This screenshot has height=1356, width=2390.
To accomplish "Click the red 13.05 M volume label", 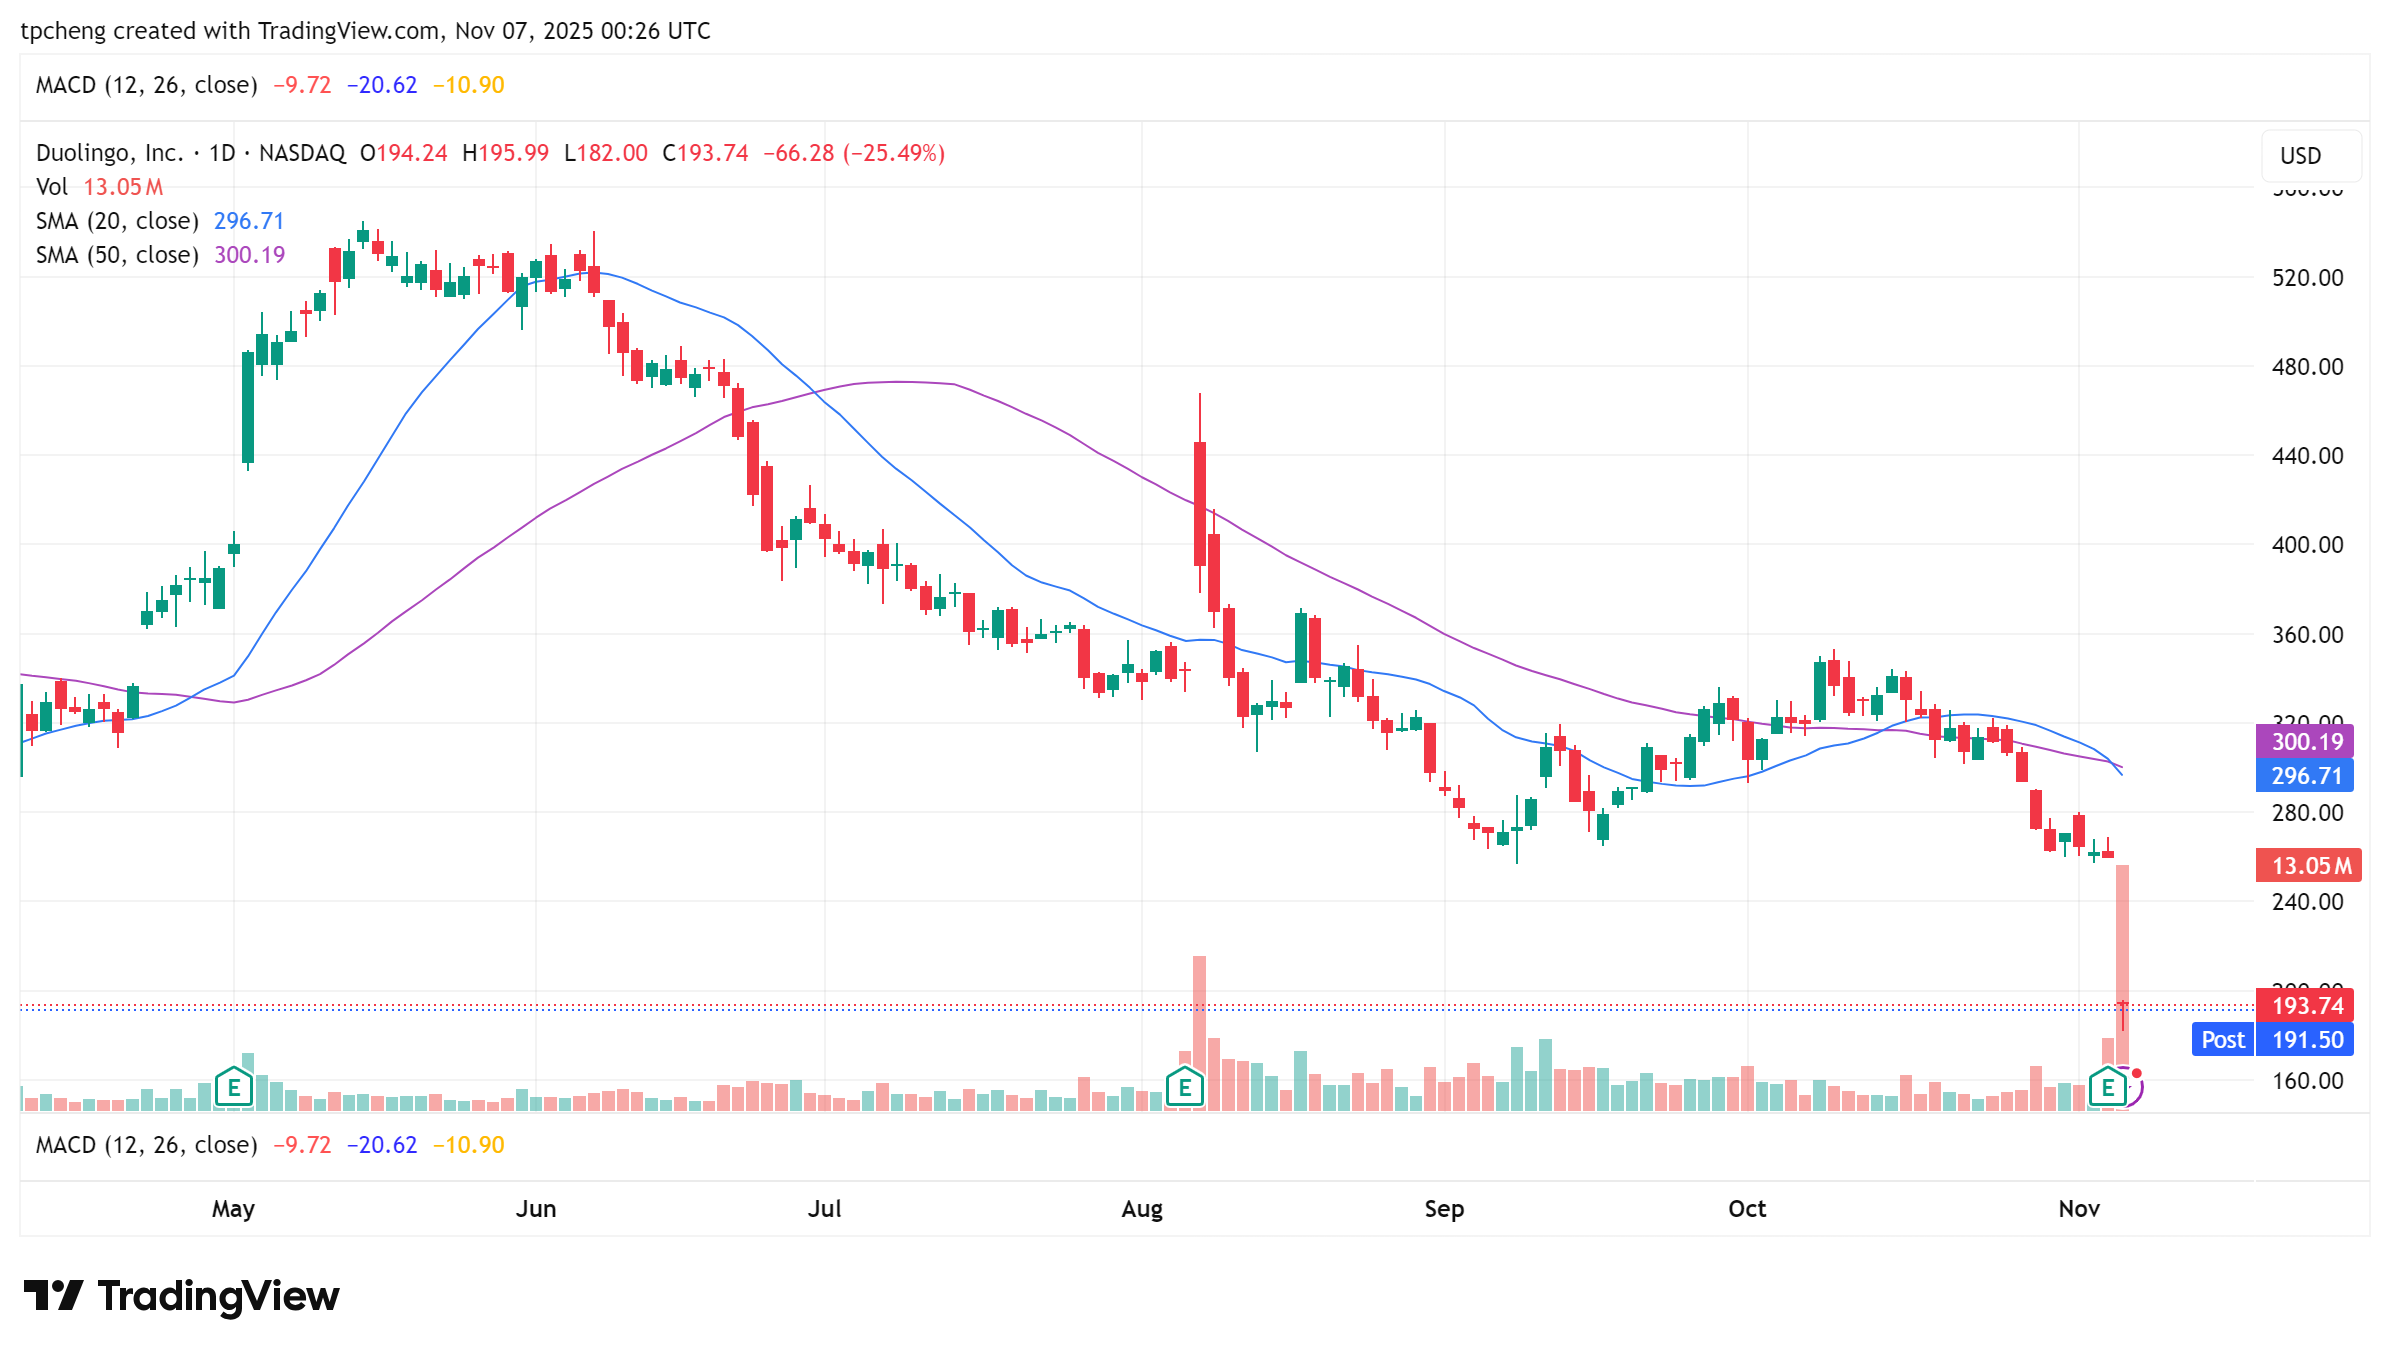I will coord(2309,865).
